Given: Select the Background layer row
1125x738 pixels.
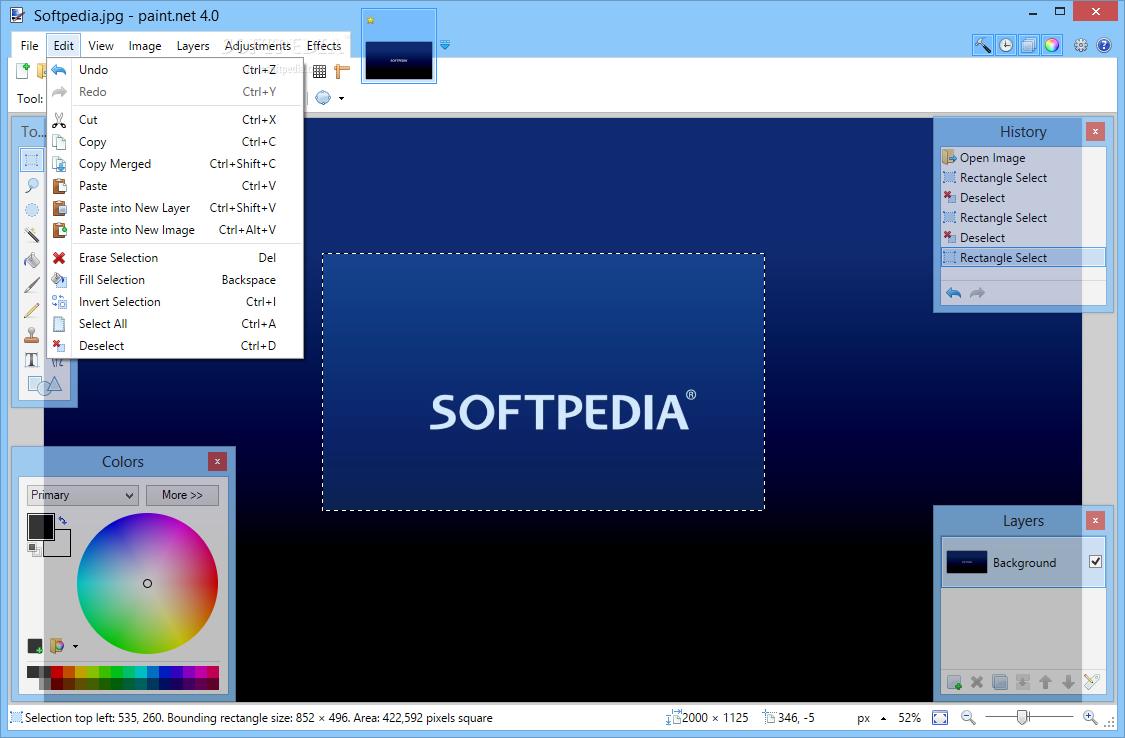Looking at the screenshot, I should tap(1022, 562).
